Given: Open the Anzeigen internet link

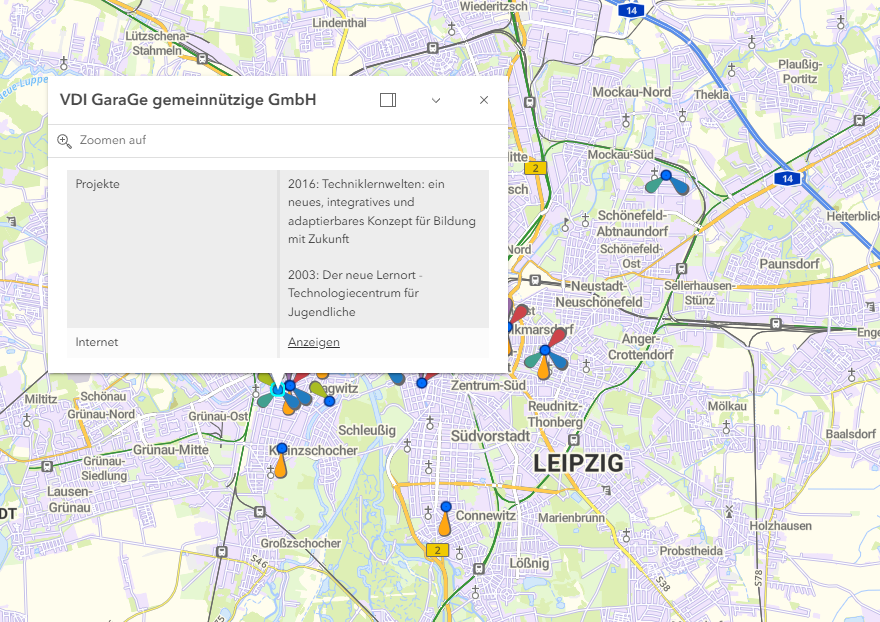Looking at the screenshot, I should [x=313, y=342].
